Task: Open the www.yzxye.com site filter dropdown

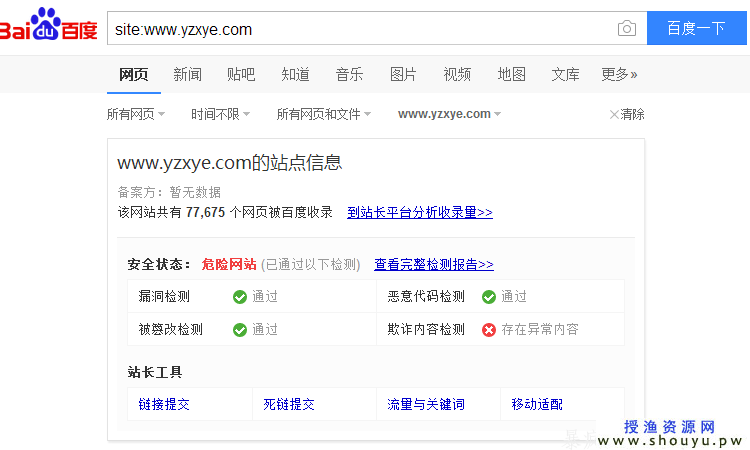Action: click(449, 114)
